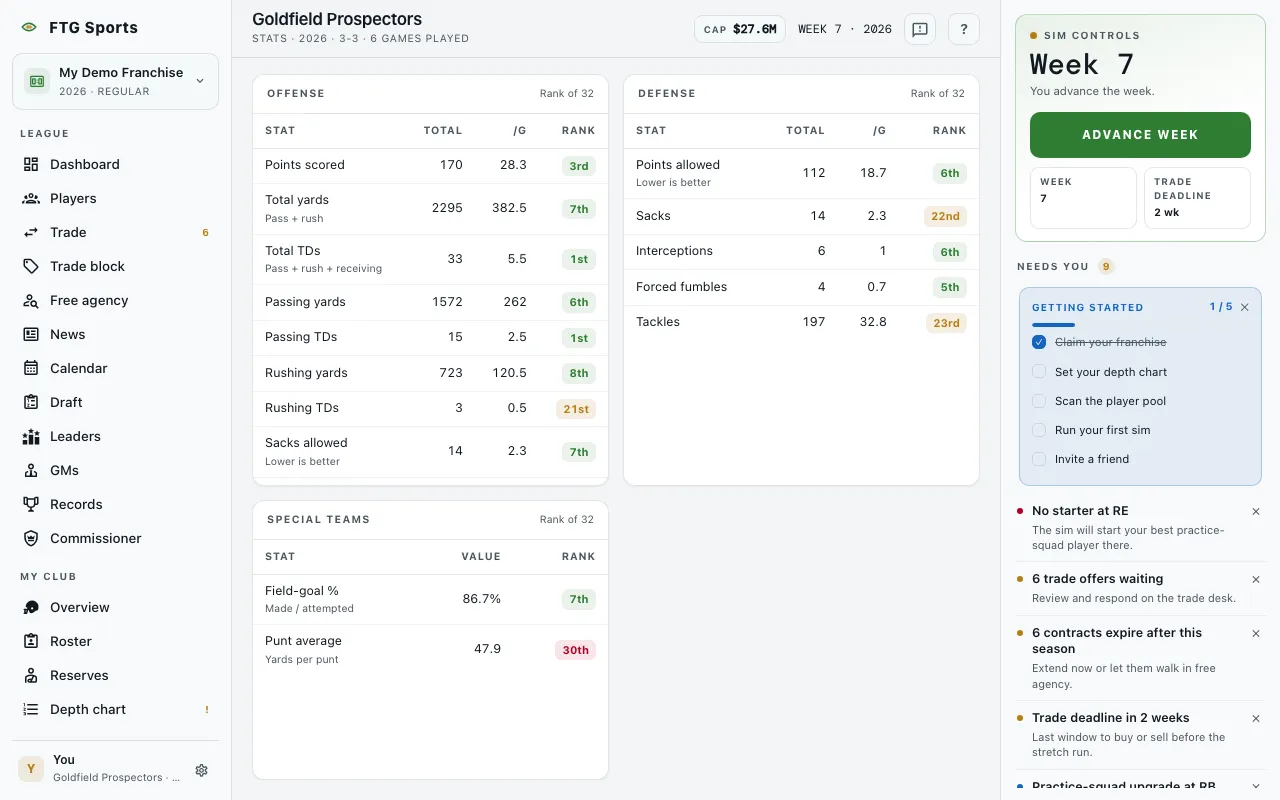1280x800 pixels.
Task: Select the Trade block tag icon
Action: click(x=31, y=266)
